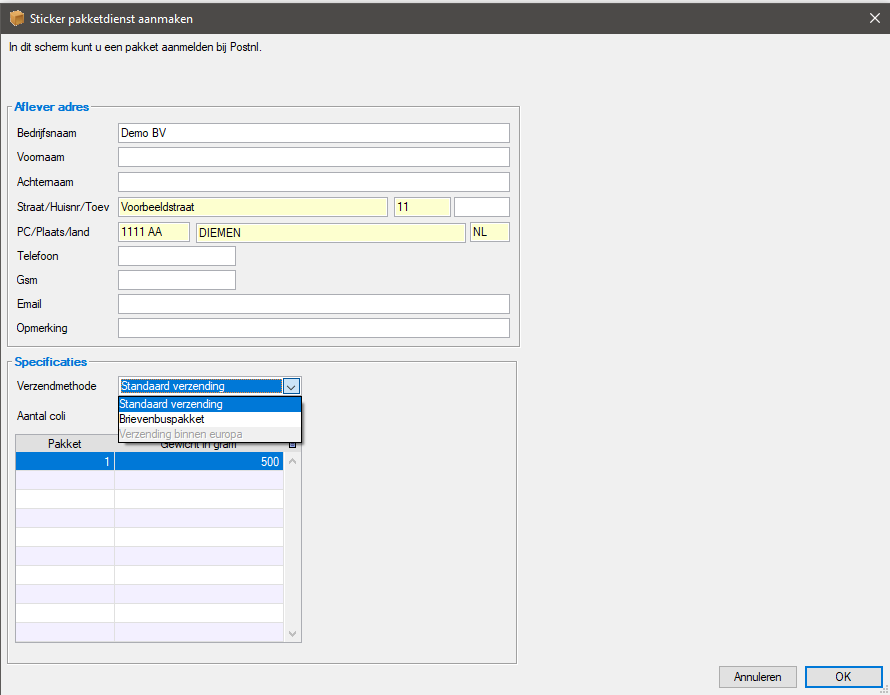Select Verzending binnen europa option
The width and height of the screenshot is (890, 695).
[209, 434]
